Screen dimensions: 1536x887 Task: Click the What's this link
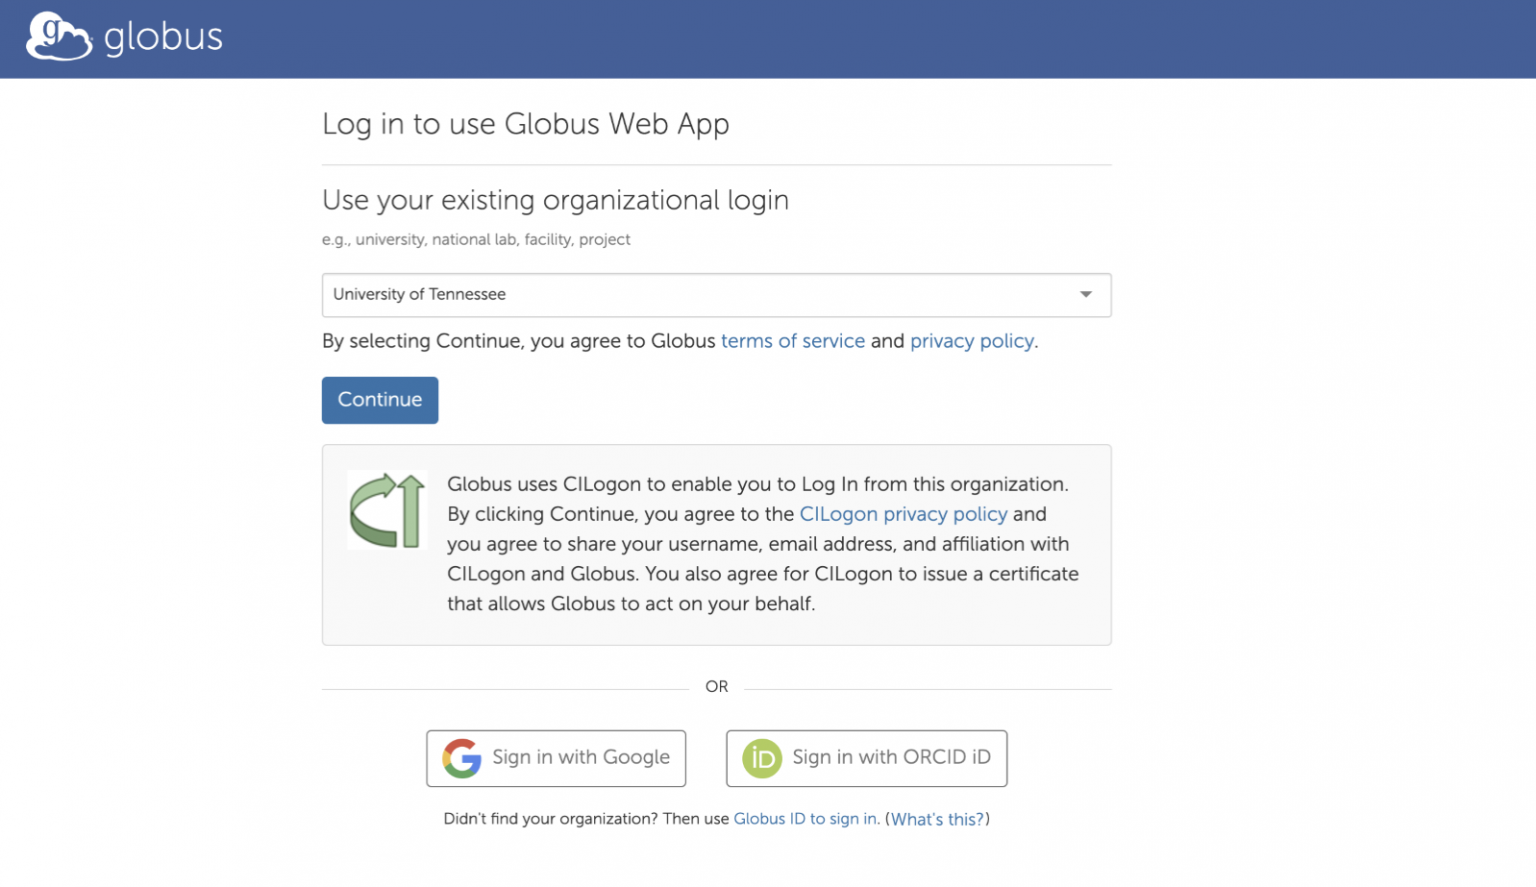tap(936, 819)
